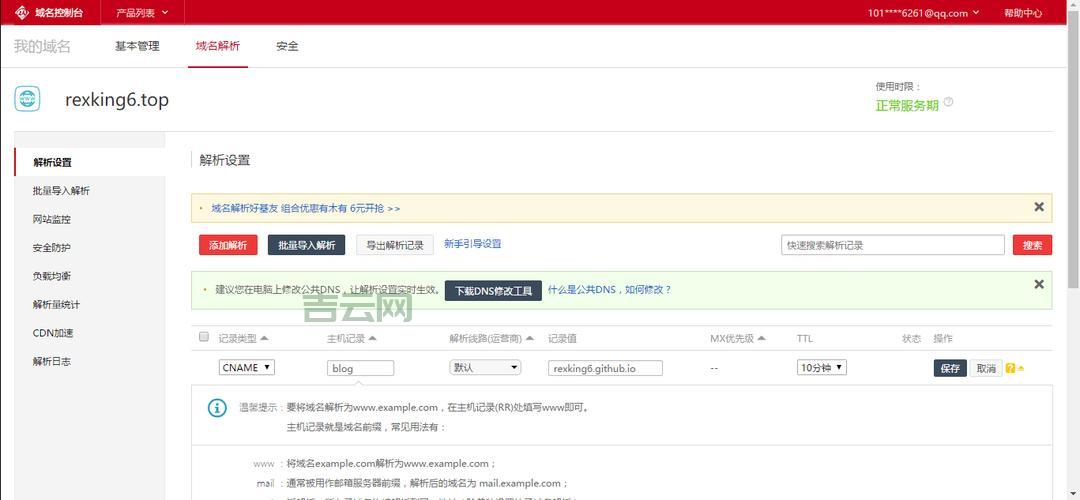Viewport: 1080px width, 500px height.
Task: Select 解析设置 in the sidebar
Action: (90, 163)
